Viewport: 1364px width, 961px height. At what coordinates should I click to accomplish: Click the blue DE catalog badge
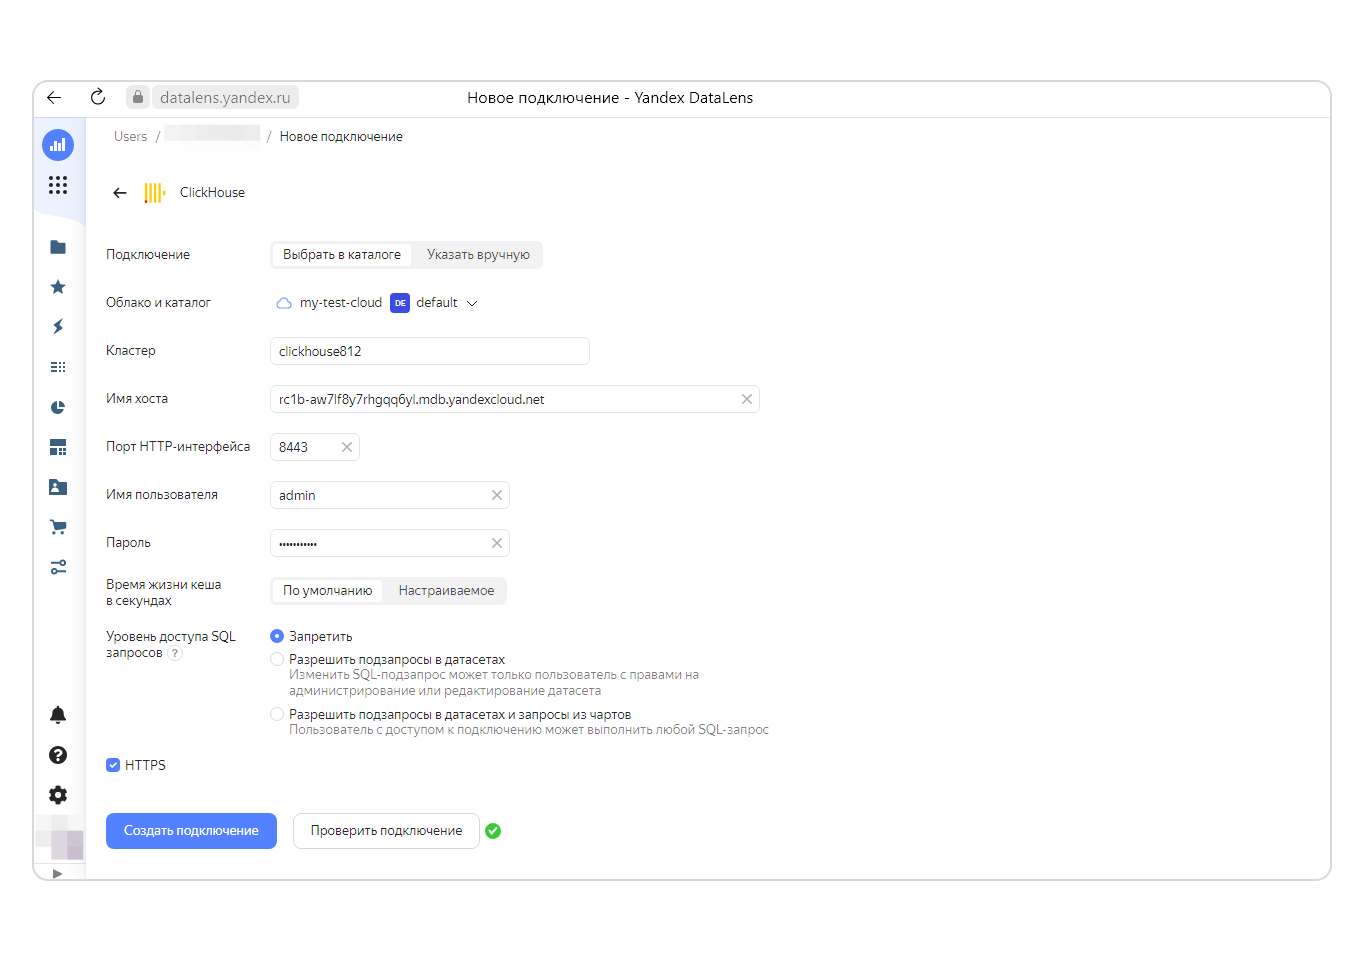[x=400, y=303]
